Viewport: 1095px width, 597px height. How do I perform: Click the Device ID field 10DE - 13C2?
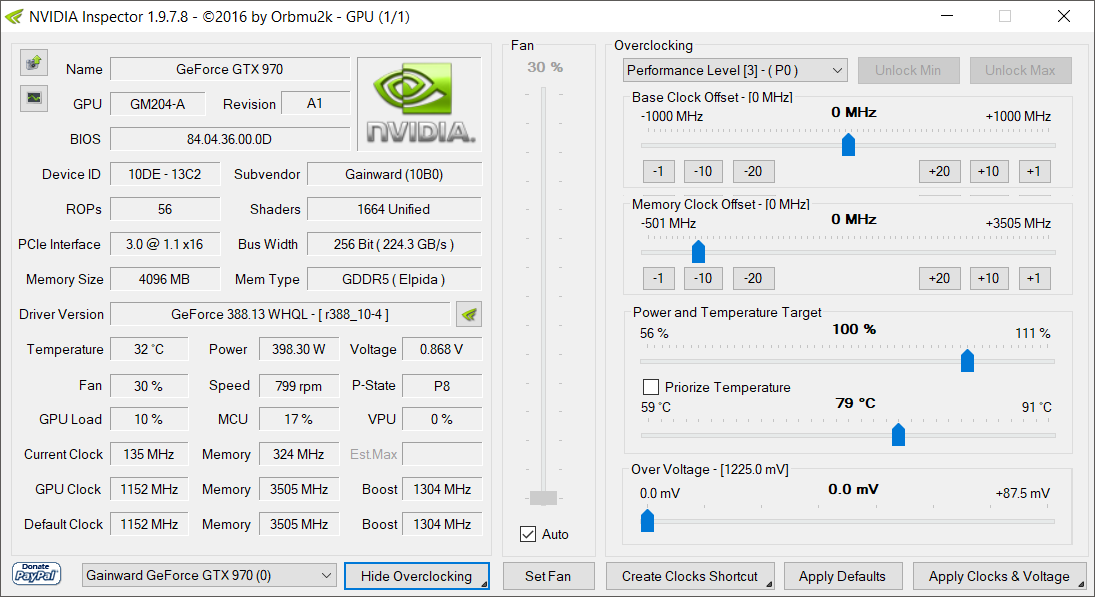[x=165, y=174]
